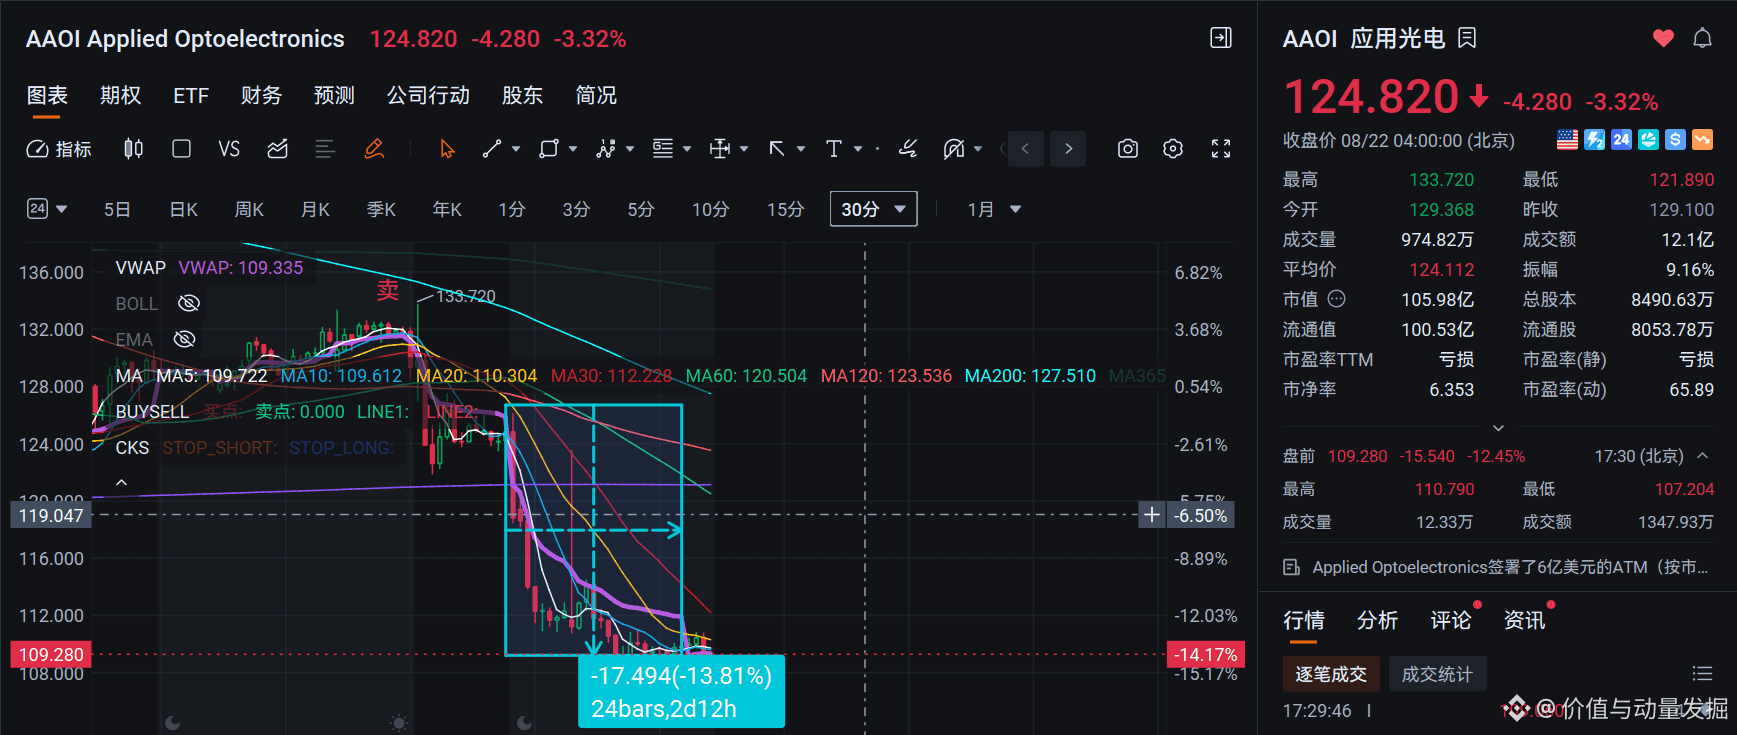Open chart settings gear icon
Viewport: 1737px width, 735px height.
pyautogui.click(x=1173, y=149)
